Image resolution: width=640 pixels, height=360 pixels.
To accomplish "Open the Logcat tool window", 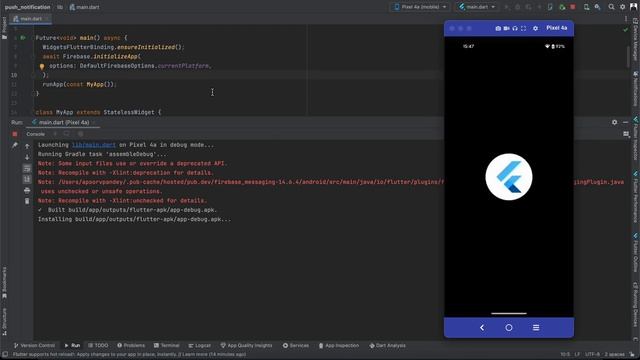I will [200, 345].
